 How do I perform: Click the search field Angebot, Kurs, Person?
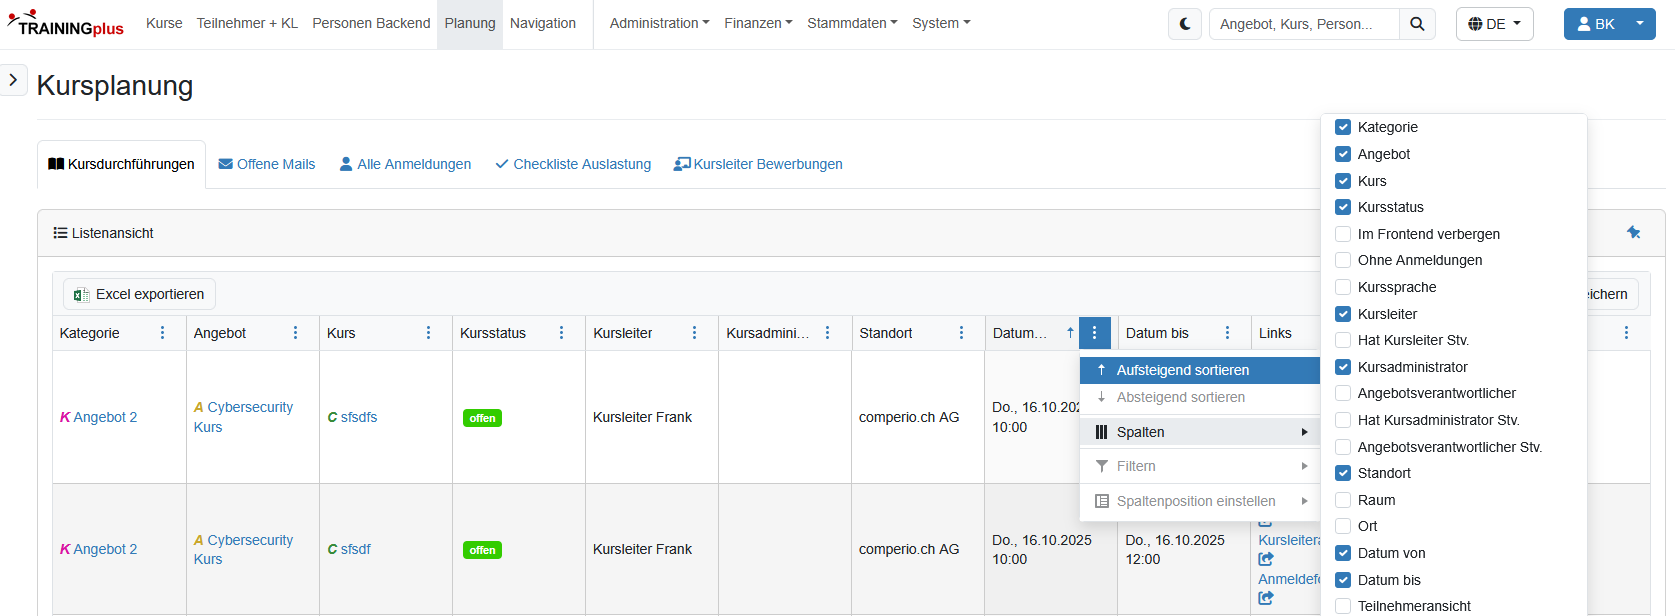click(1303, 24)
